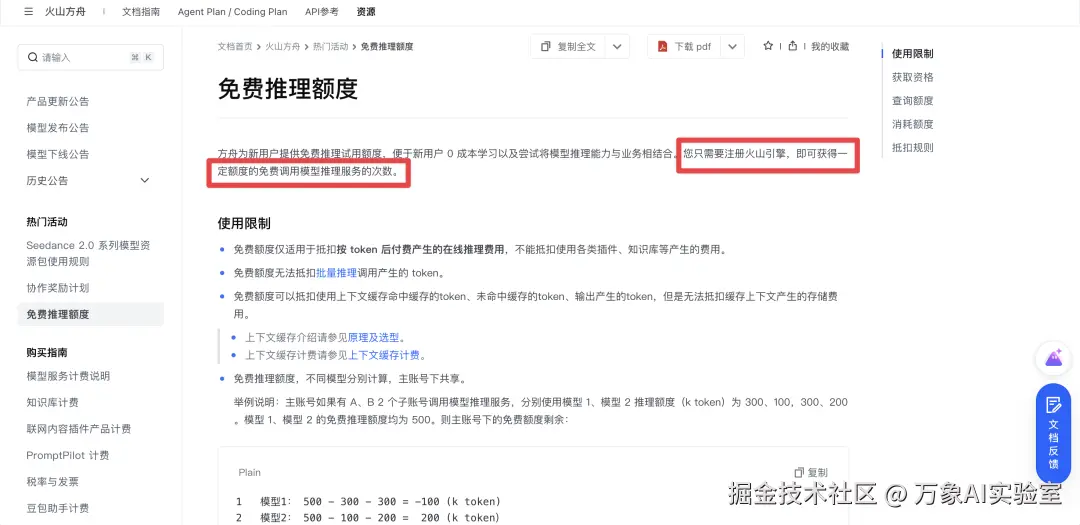
Task: Expand the 复制全文 dropdown arrow
Action: click(x=617, y=46)
